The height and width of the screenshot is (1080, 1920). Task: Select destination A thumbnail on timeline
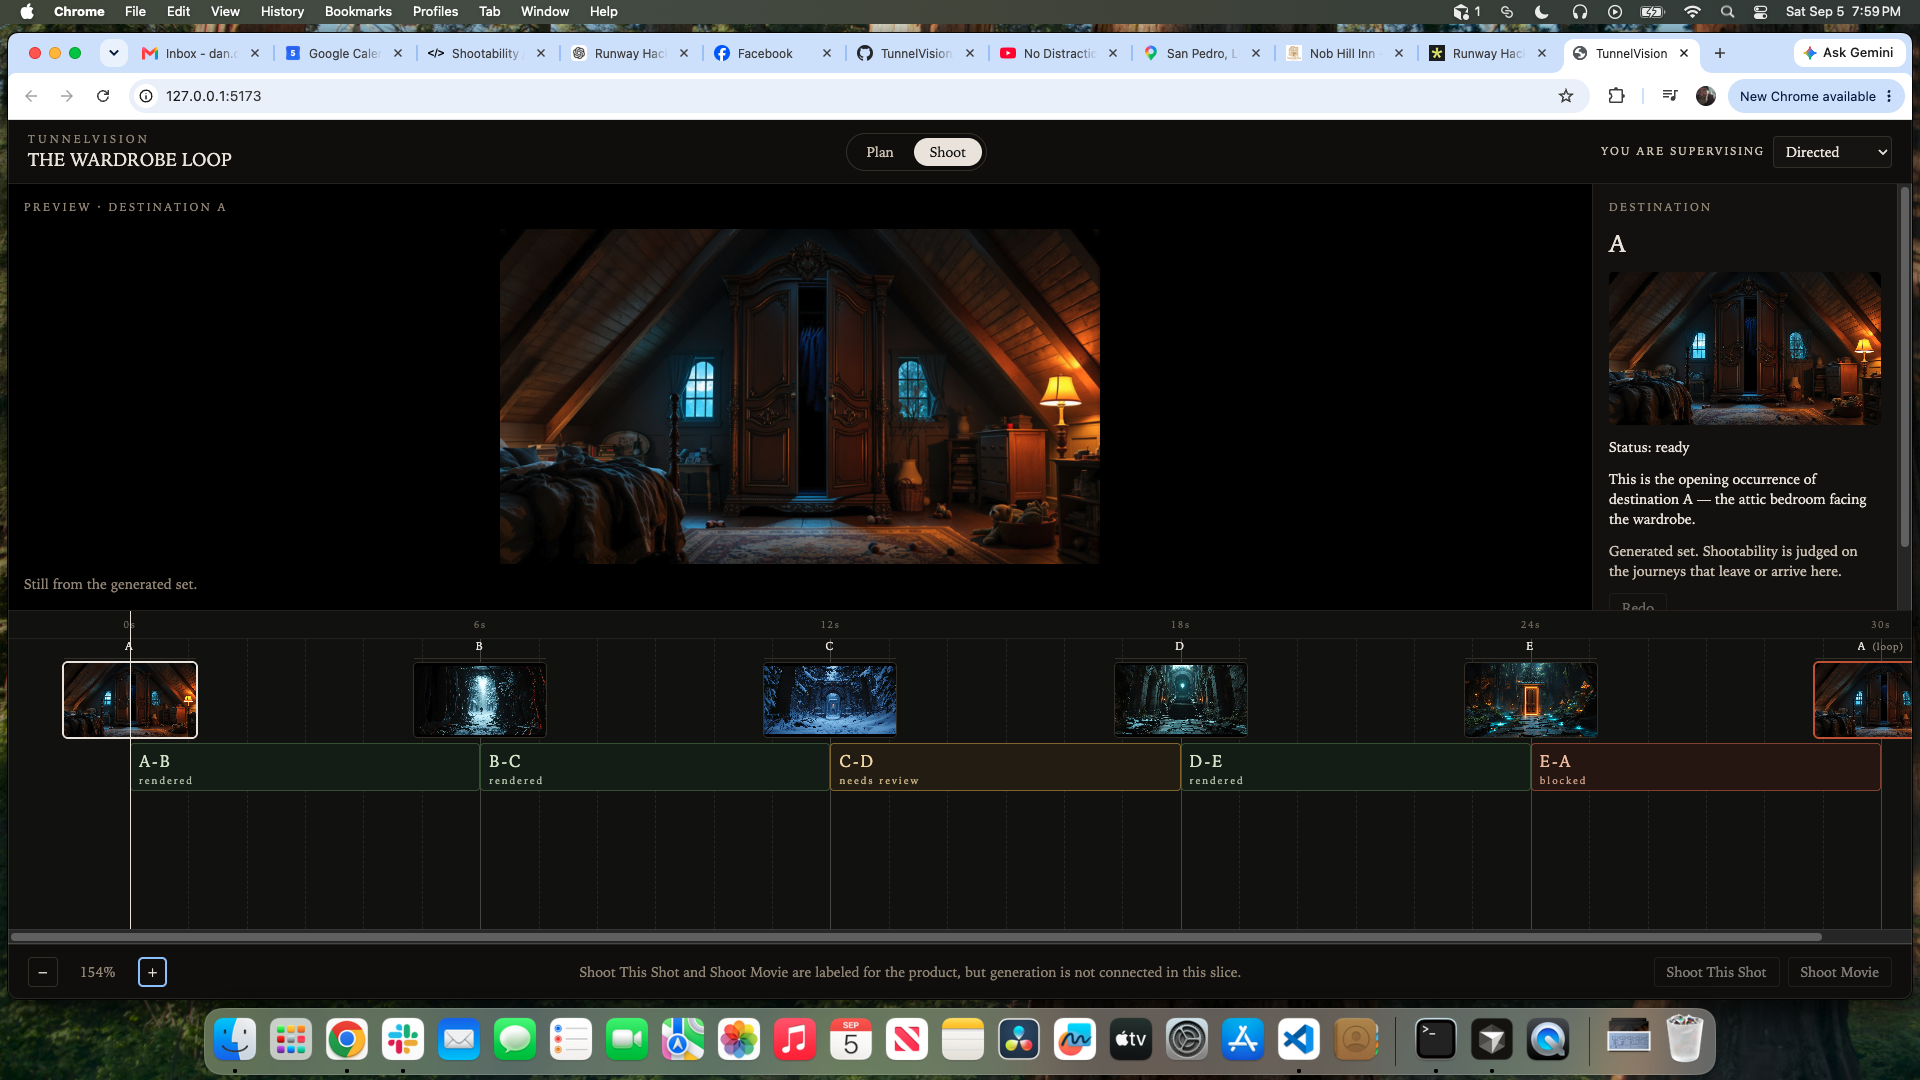130,700
